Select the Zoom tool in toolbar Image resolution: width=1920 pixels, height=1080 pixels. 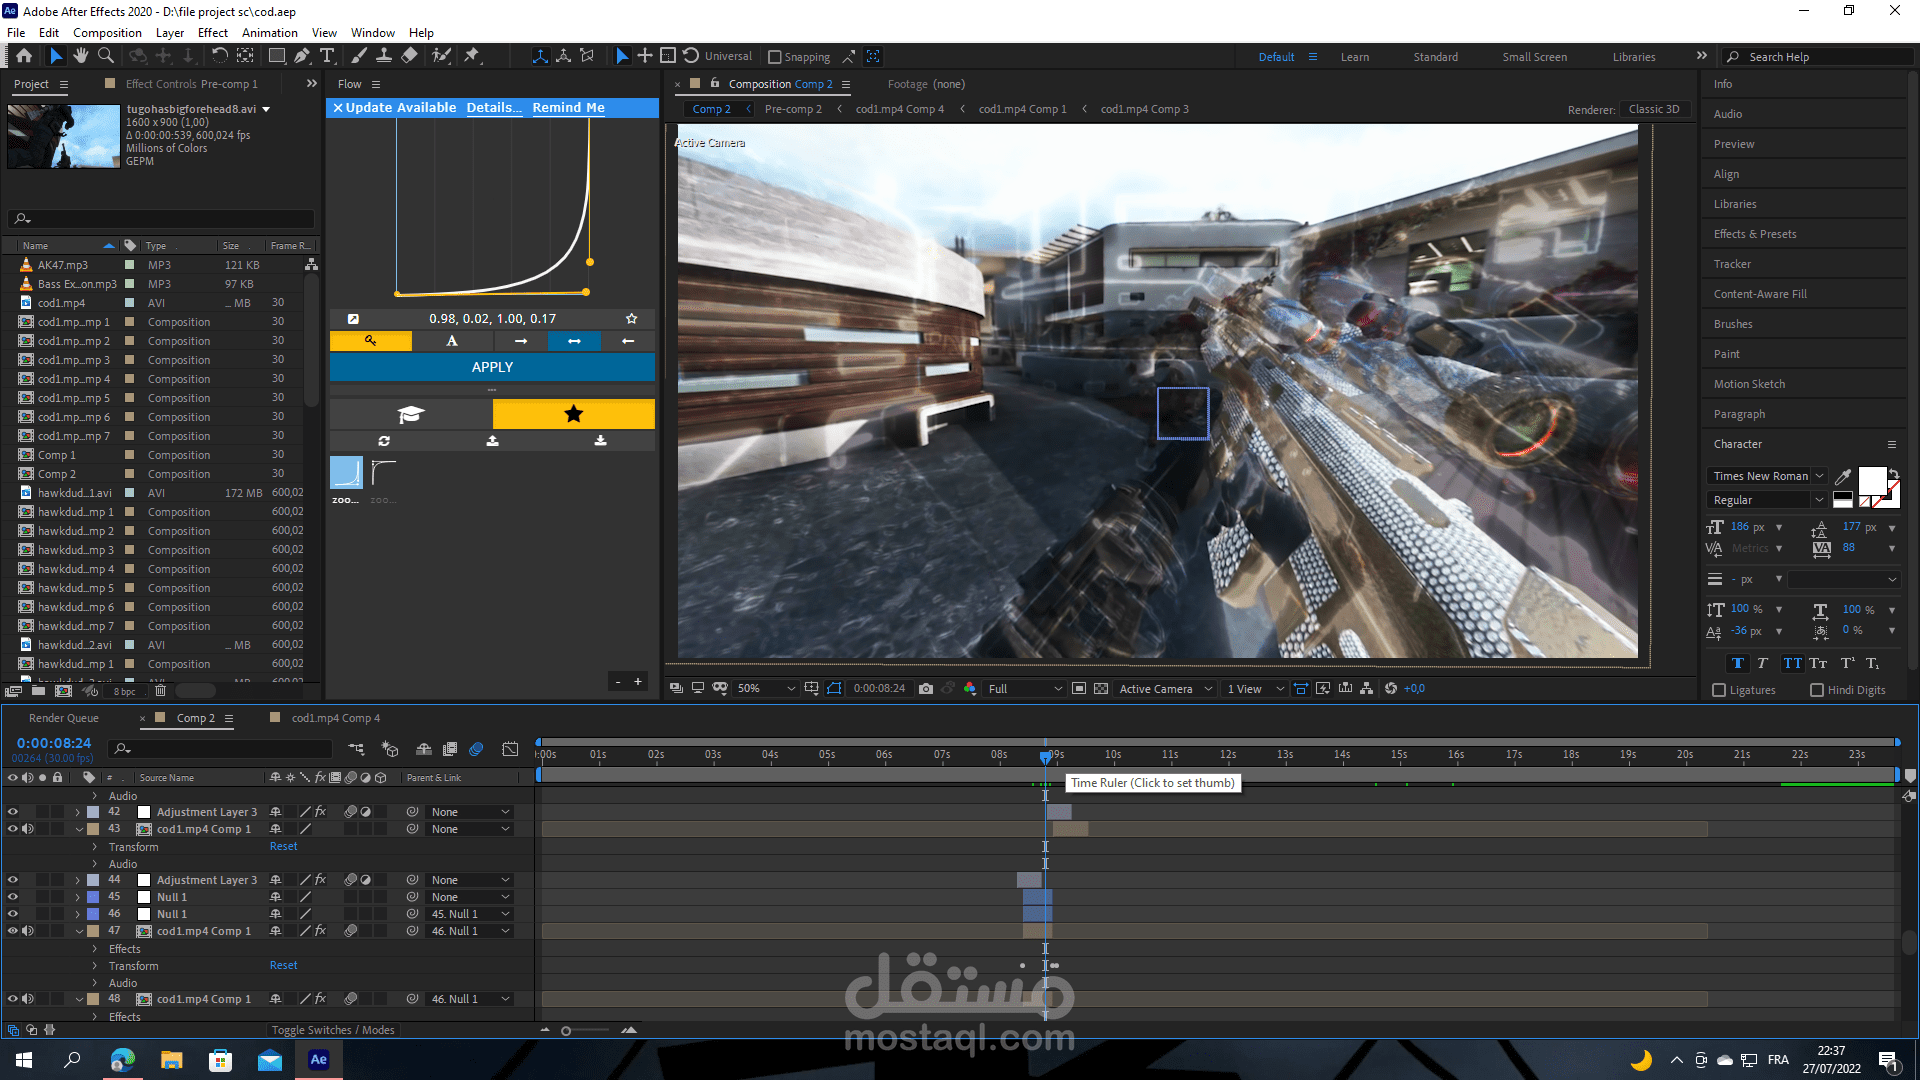pyautogui.click(x=106, y=56)
